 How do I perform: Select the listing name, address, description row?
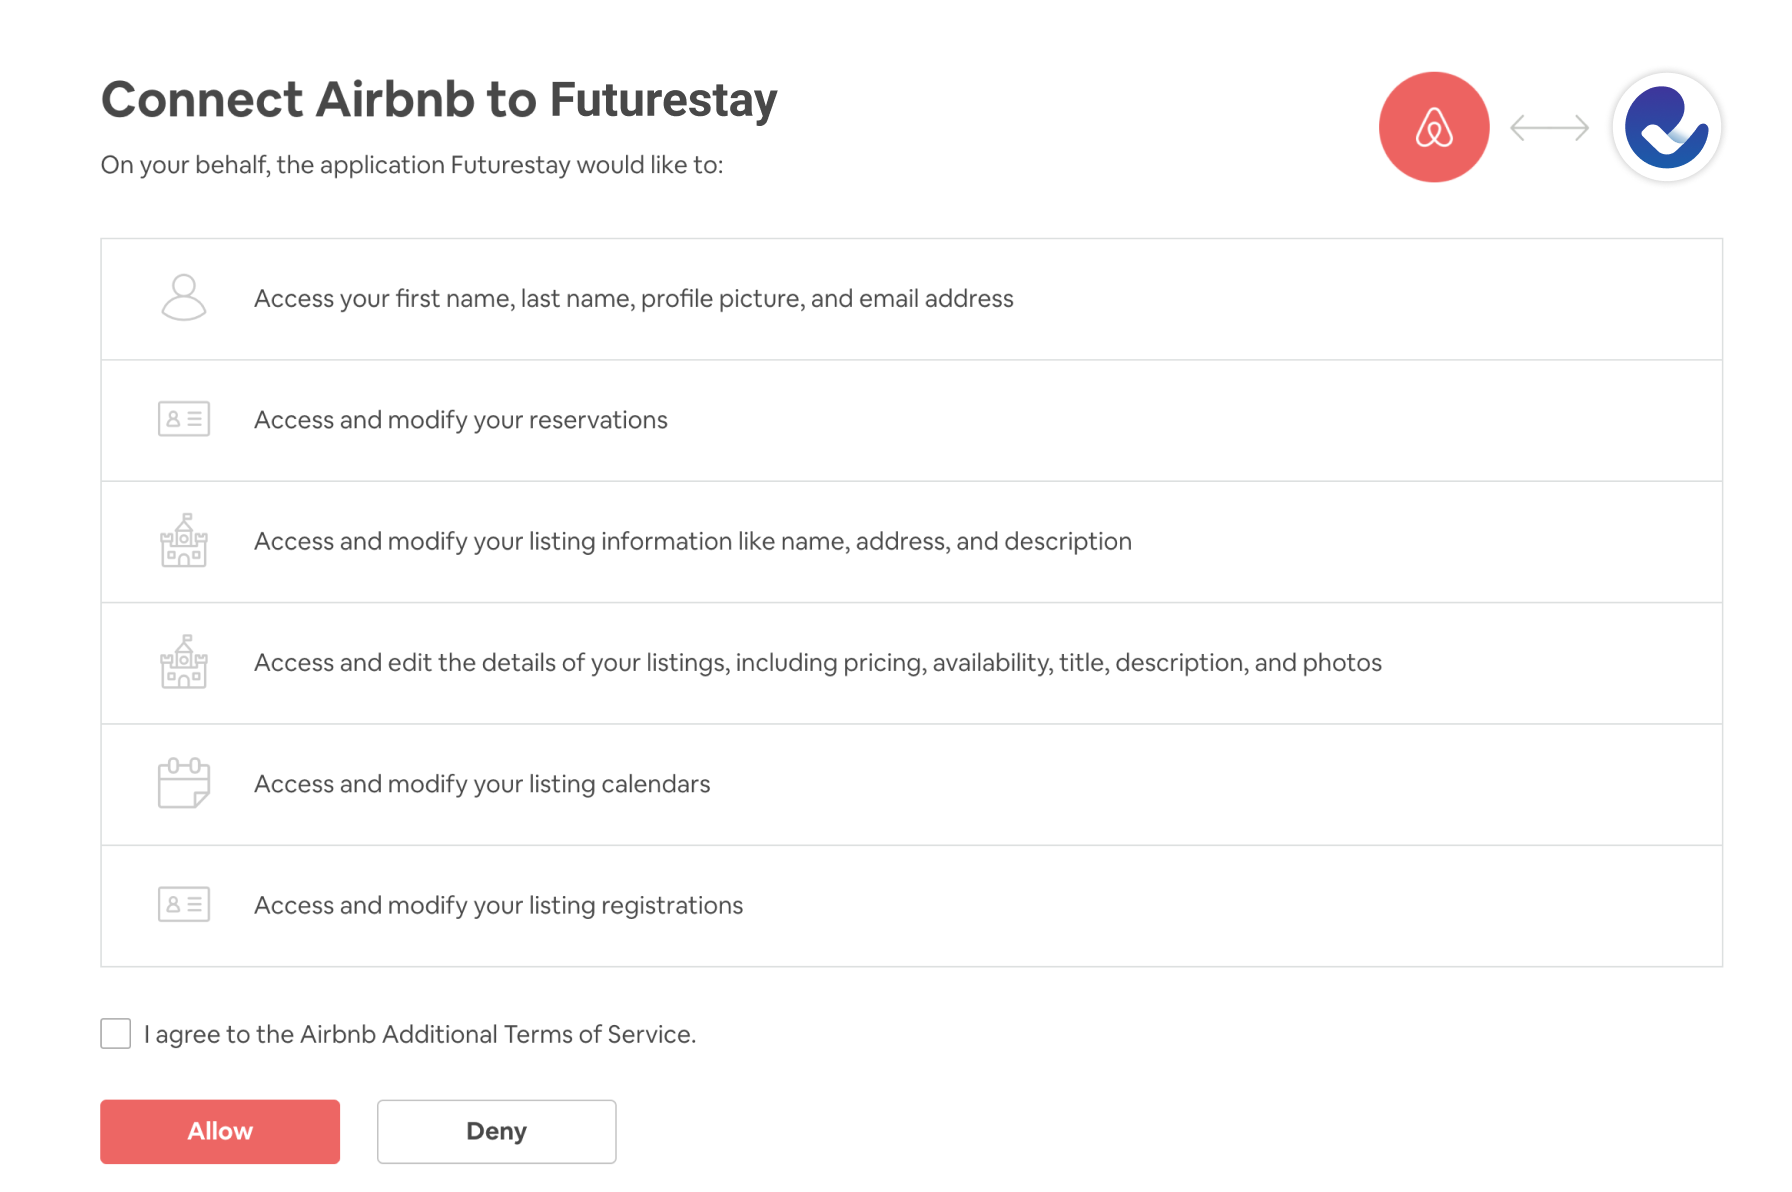pos(911,542)
